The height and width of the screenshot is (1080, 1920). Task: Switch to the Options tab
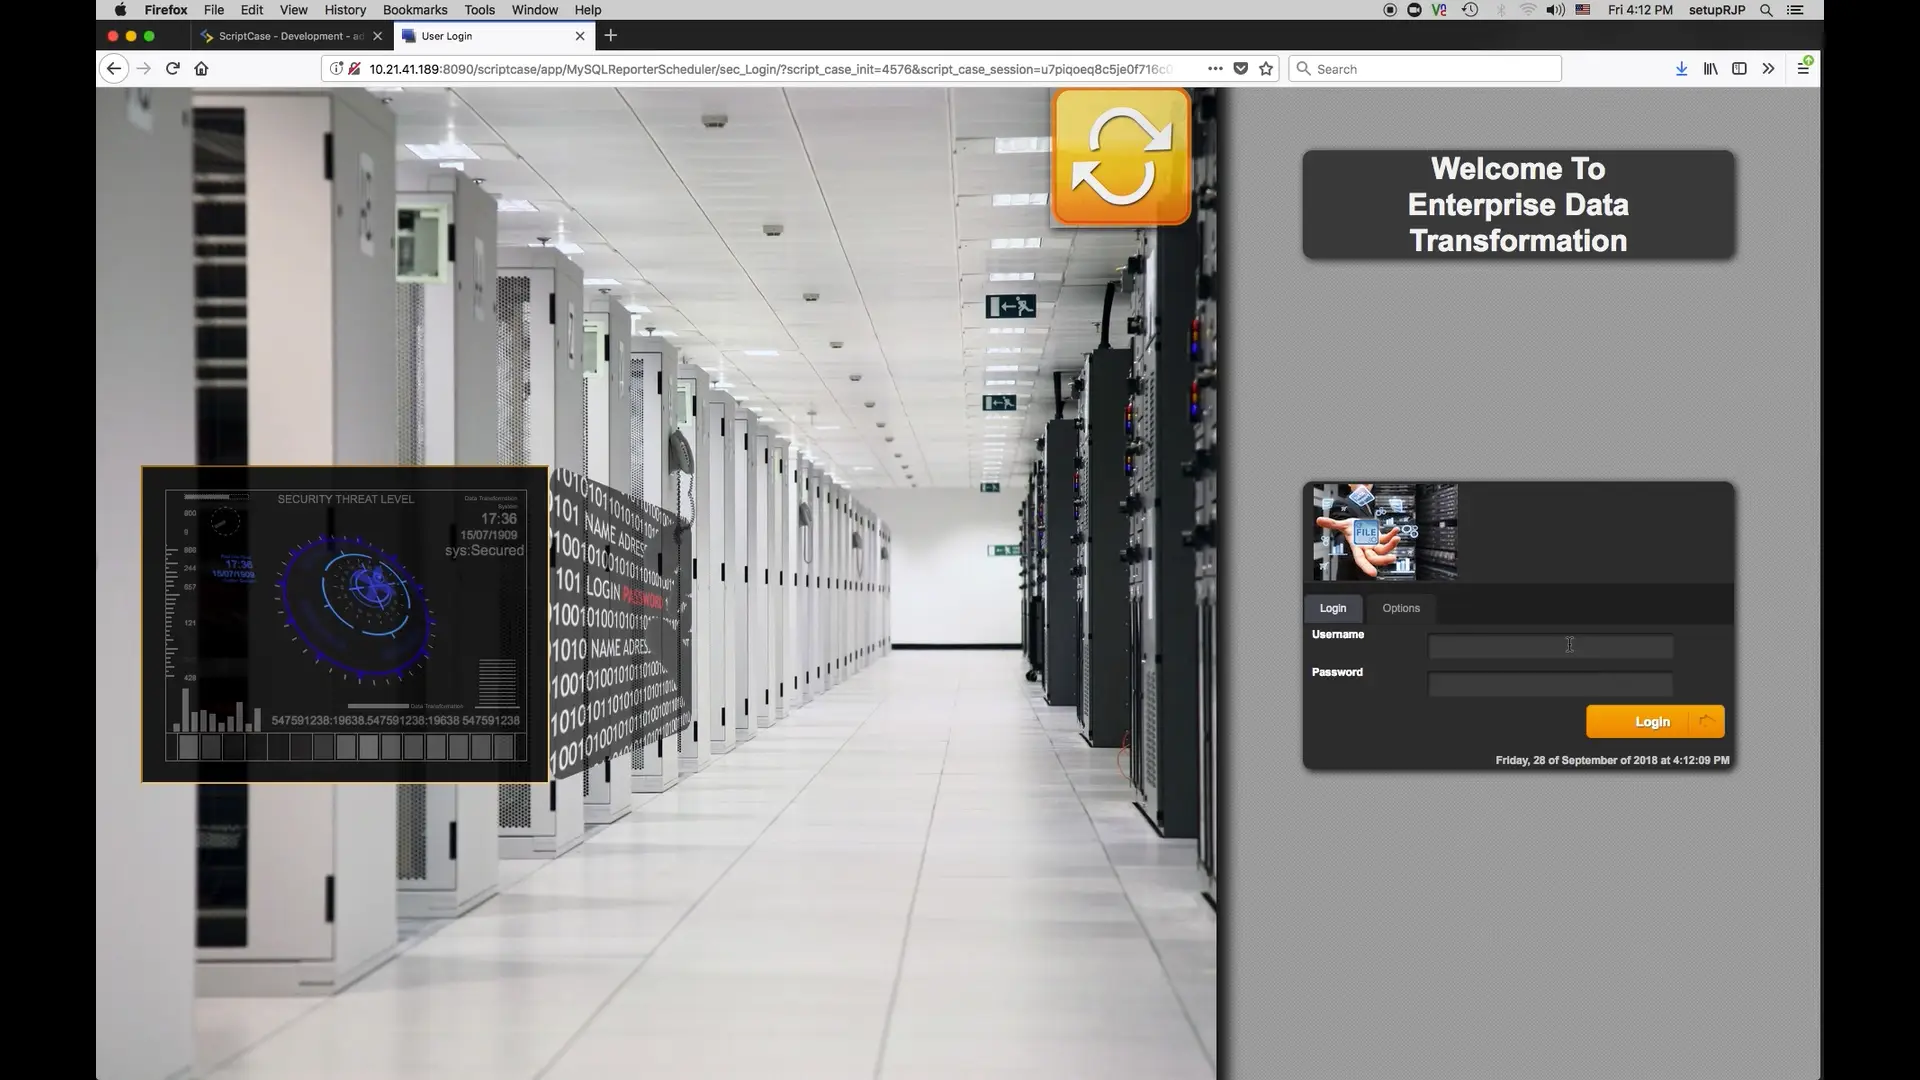1400,608
